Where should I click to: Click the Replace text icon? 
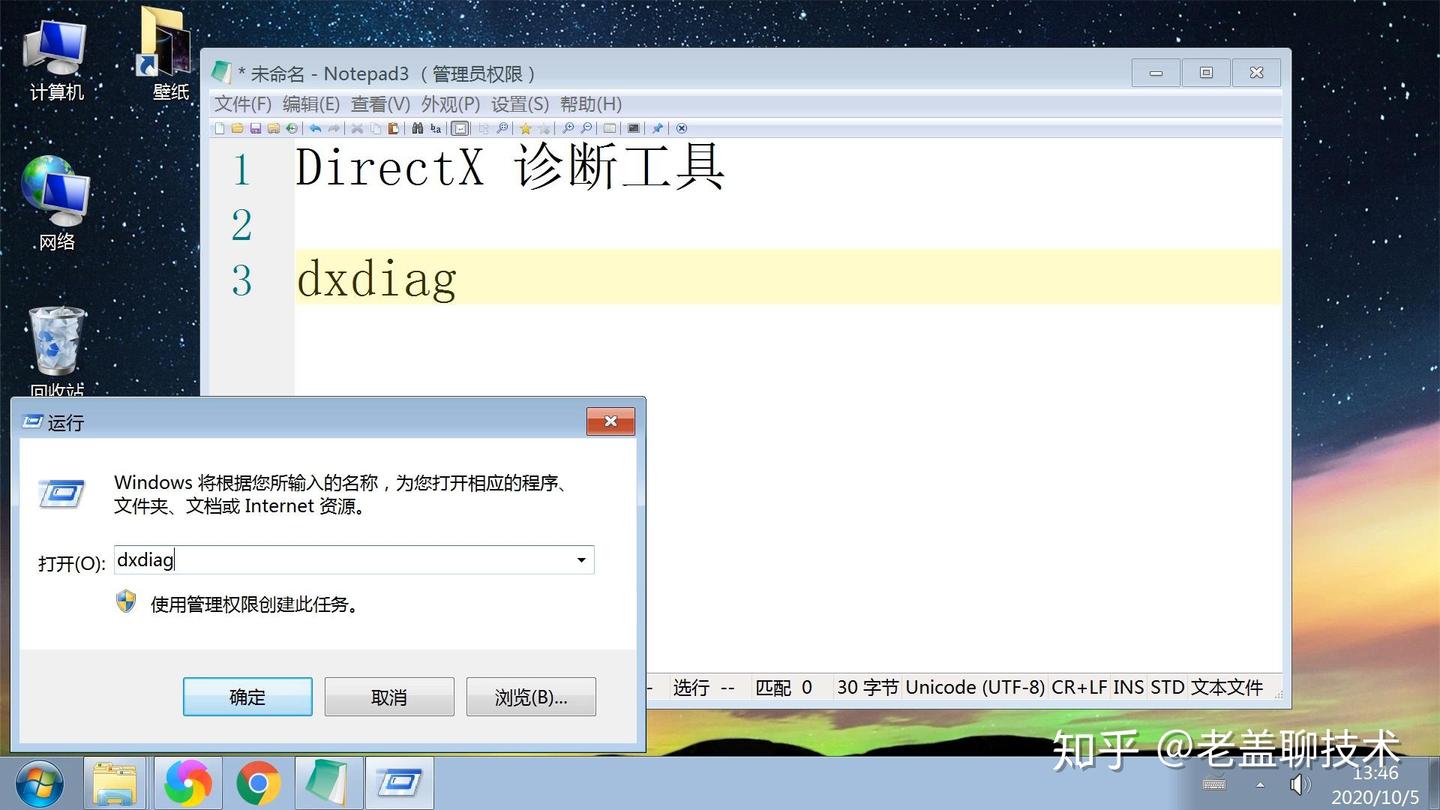[435, 128]
